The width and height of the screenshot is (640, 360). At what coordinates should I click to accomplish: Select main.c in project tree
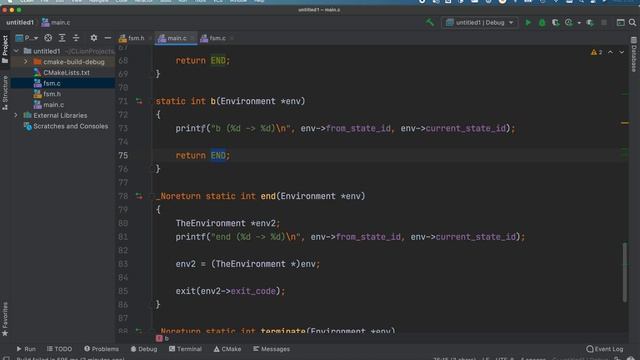53,105
